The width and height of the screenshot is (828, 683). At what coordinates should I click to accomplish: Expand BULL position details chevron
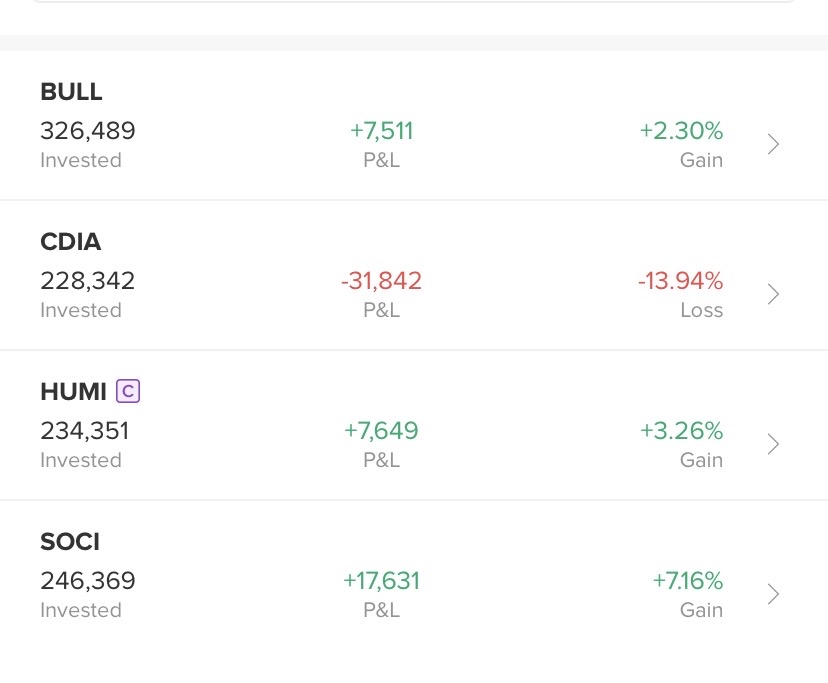tap(773, 145)
